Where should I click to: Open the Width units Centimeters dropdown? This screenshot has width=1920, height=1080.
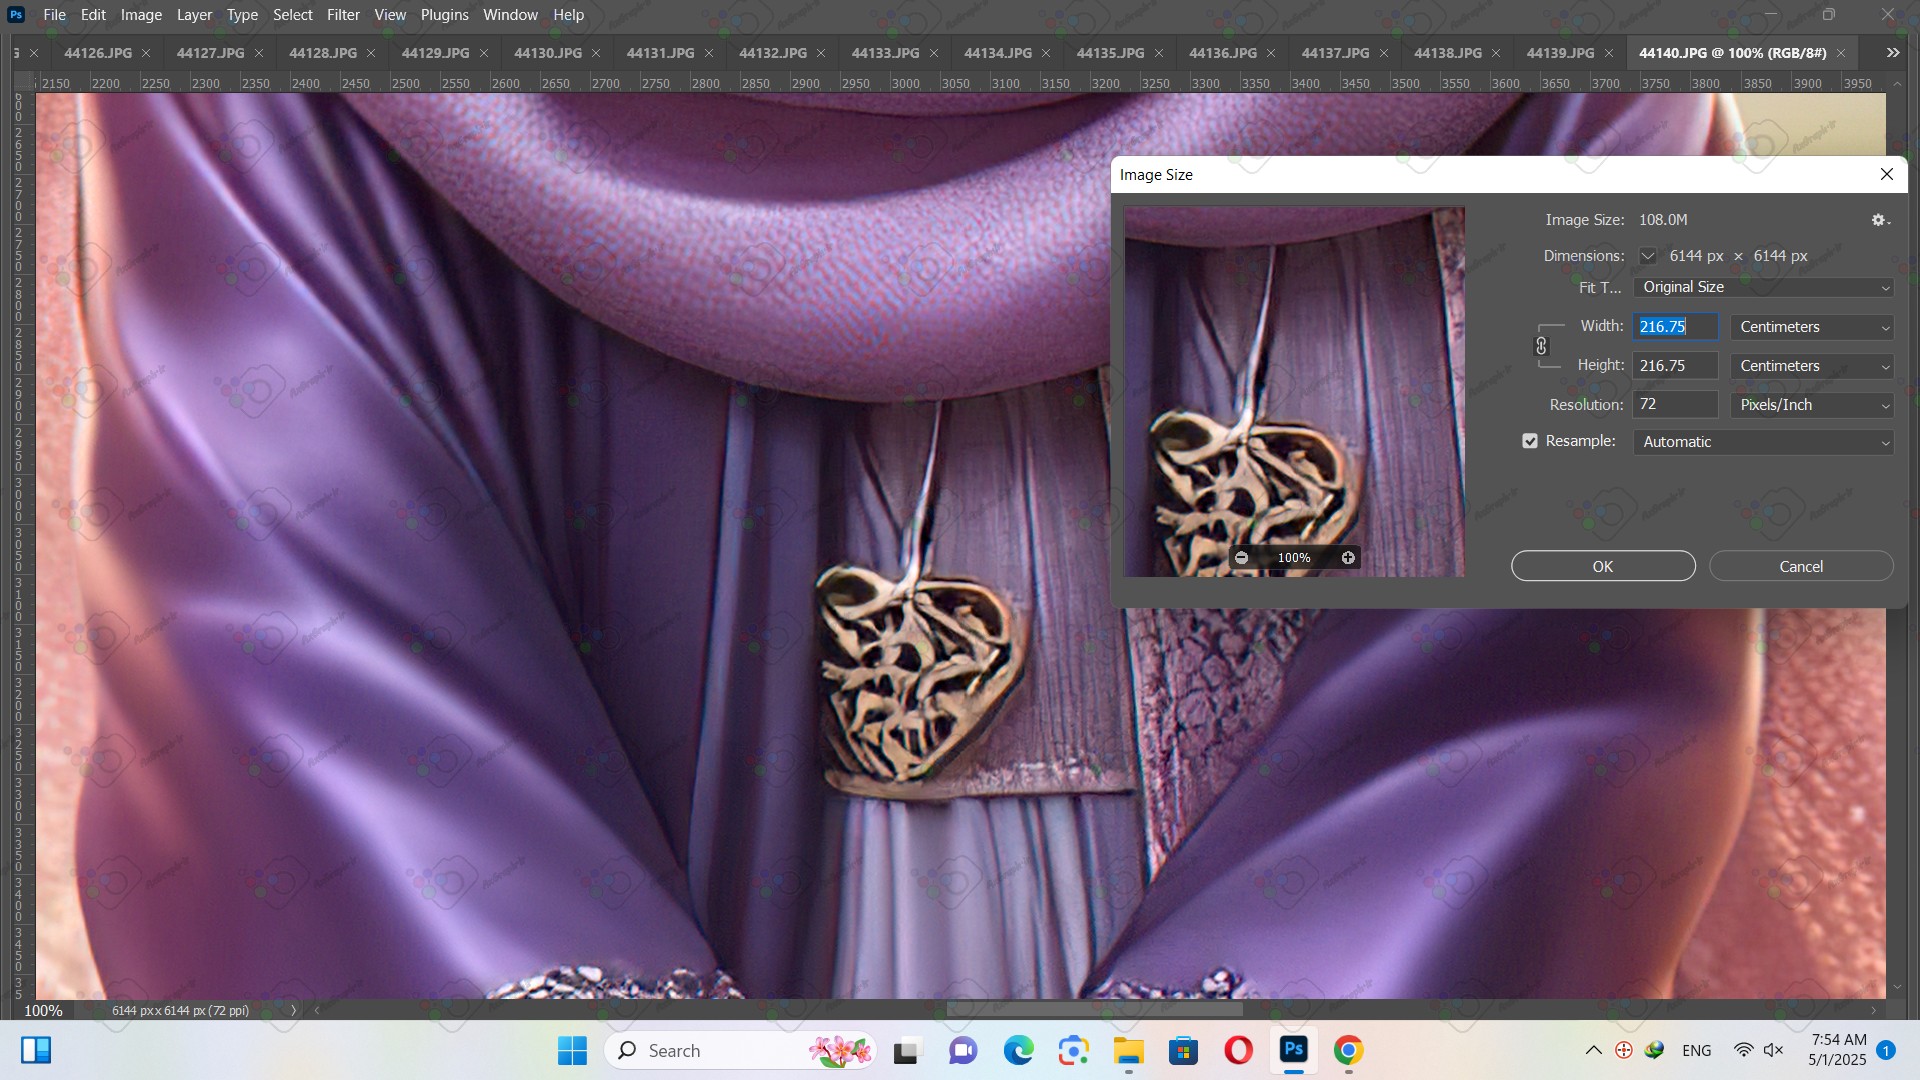coord(1812,327)
